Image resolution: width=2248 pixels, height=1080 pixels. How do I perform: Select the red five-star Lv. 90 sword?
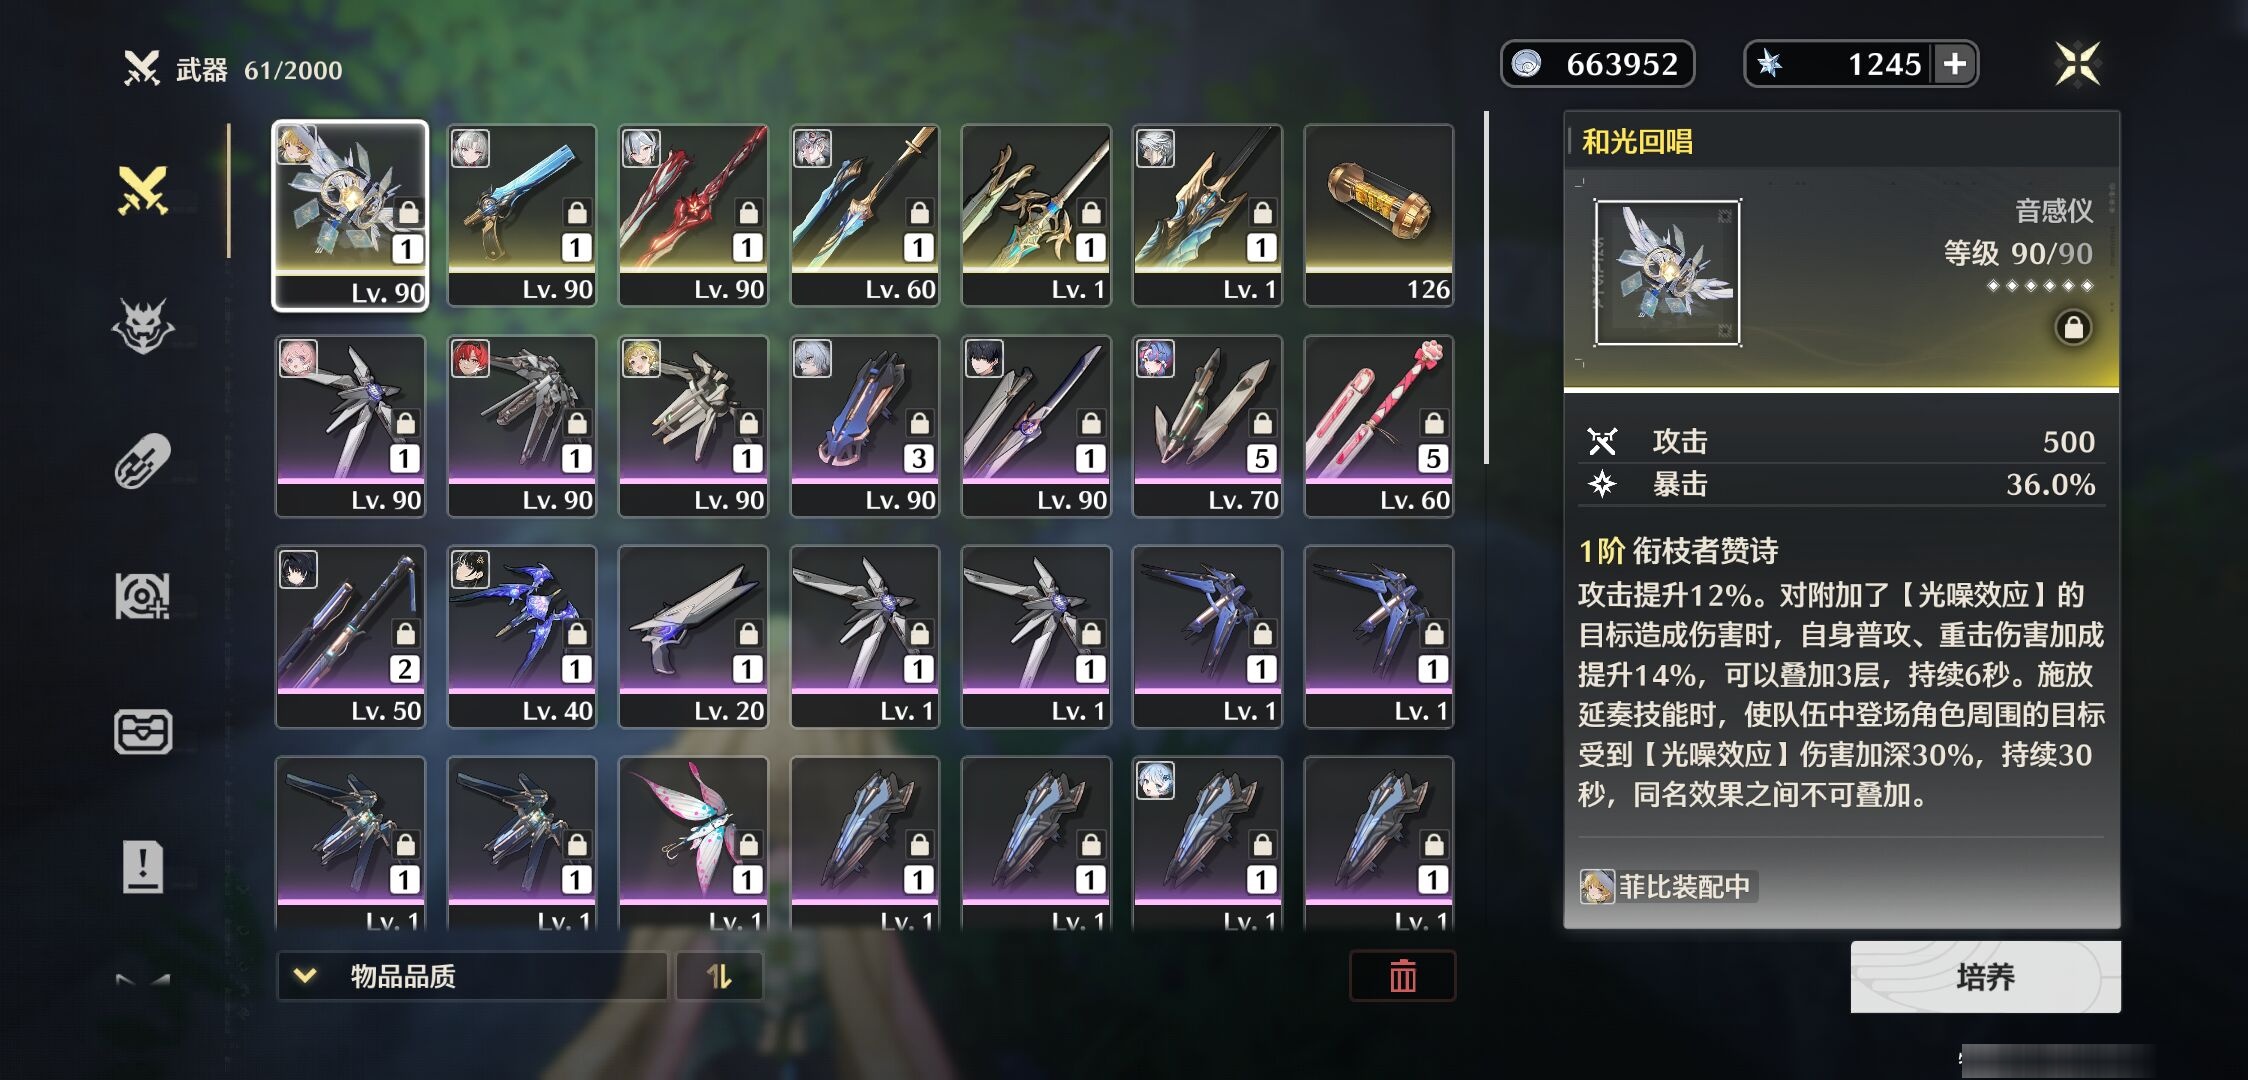point(693,215)
